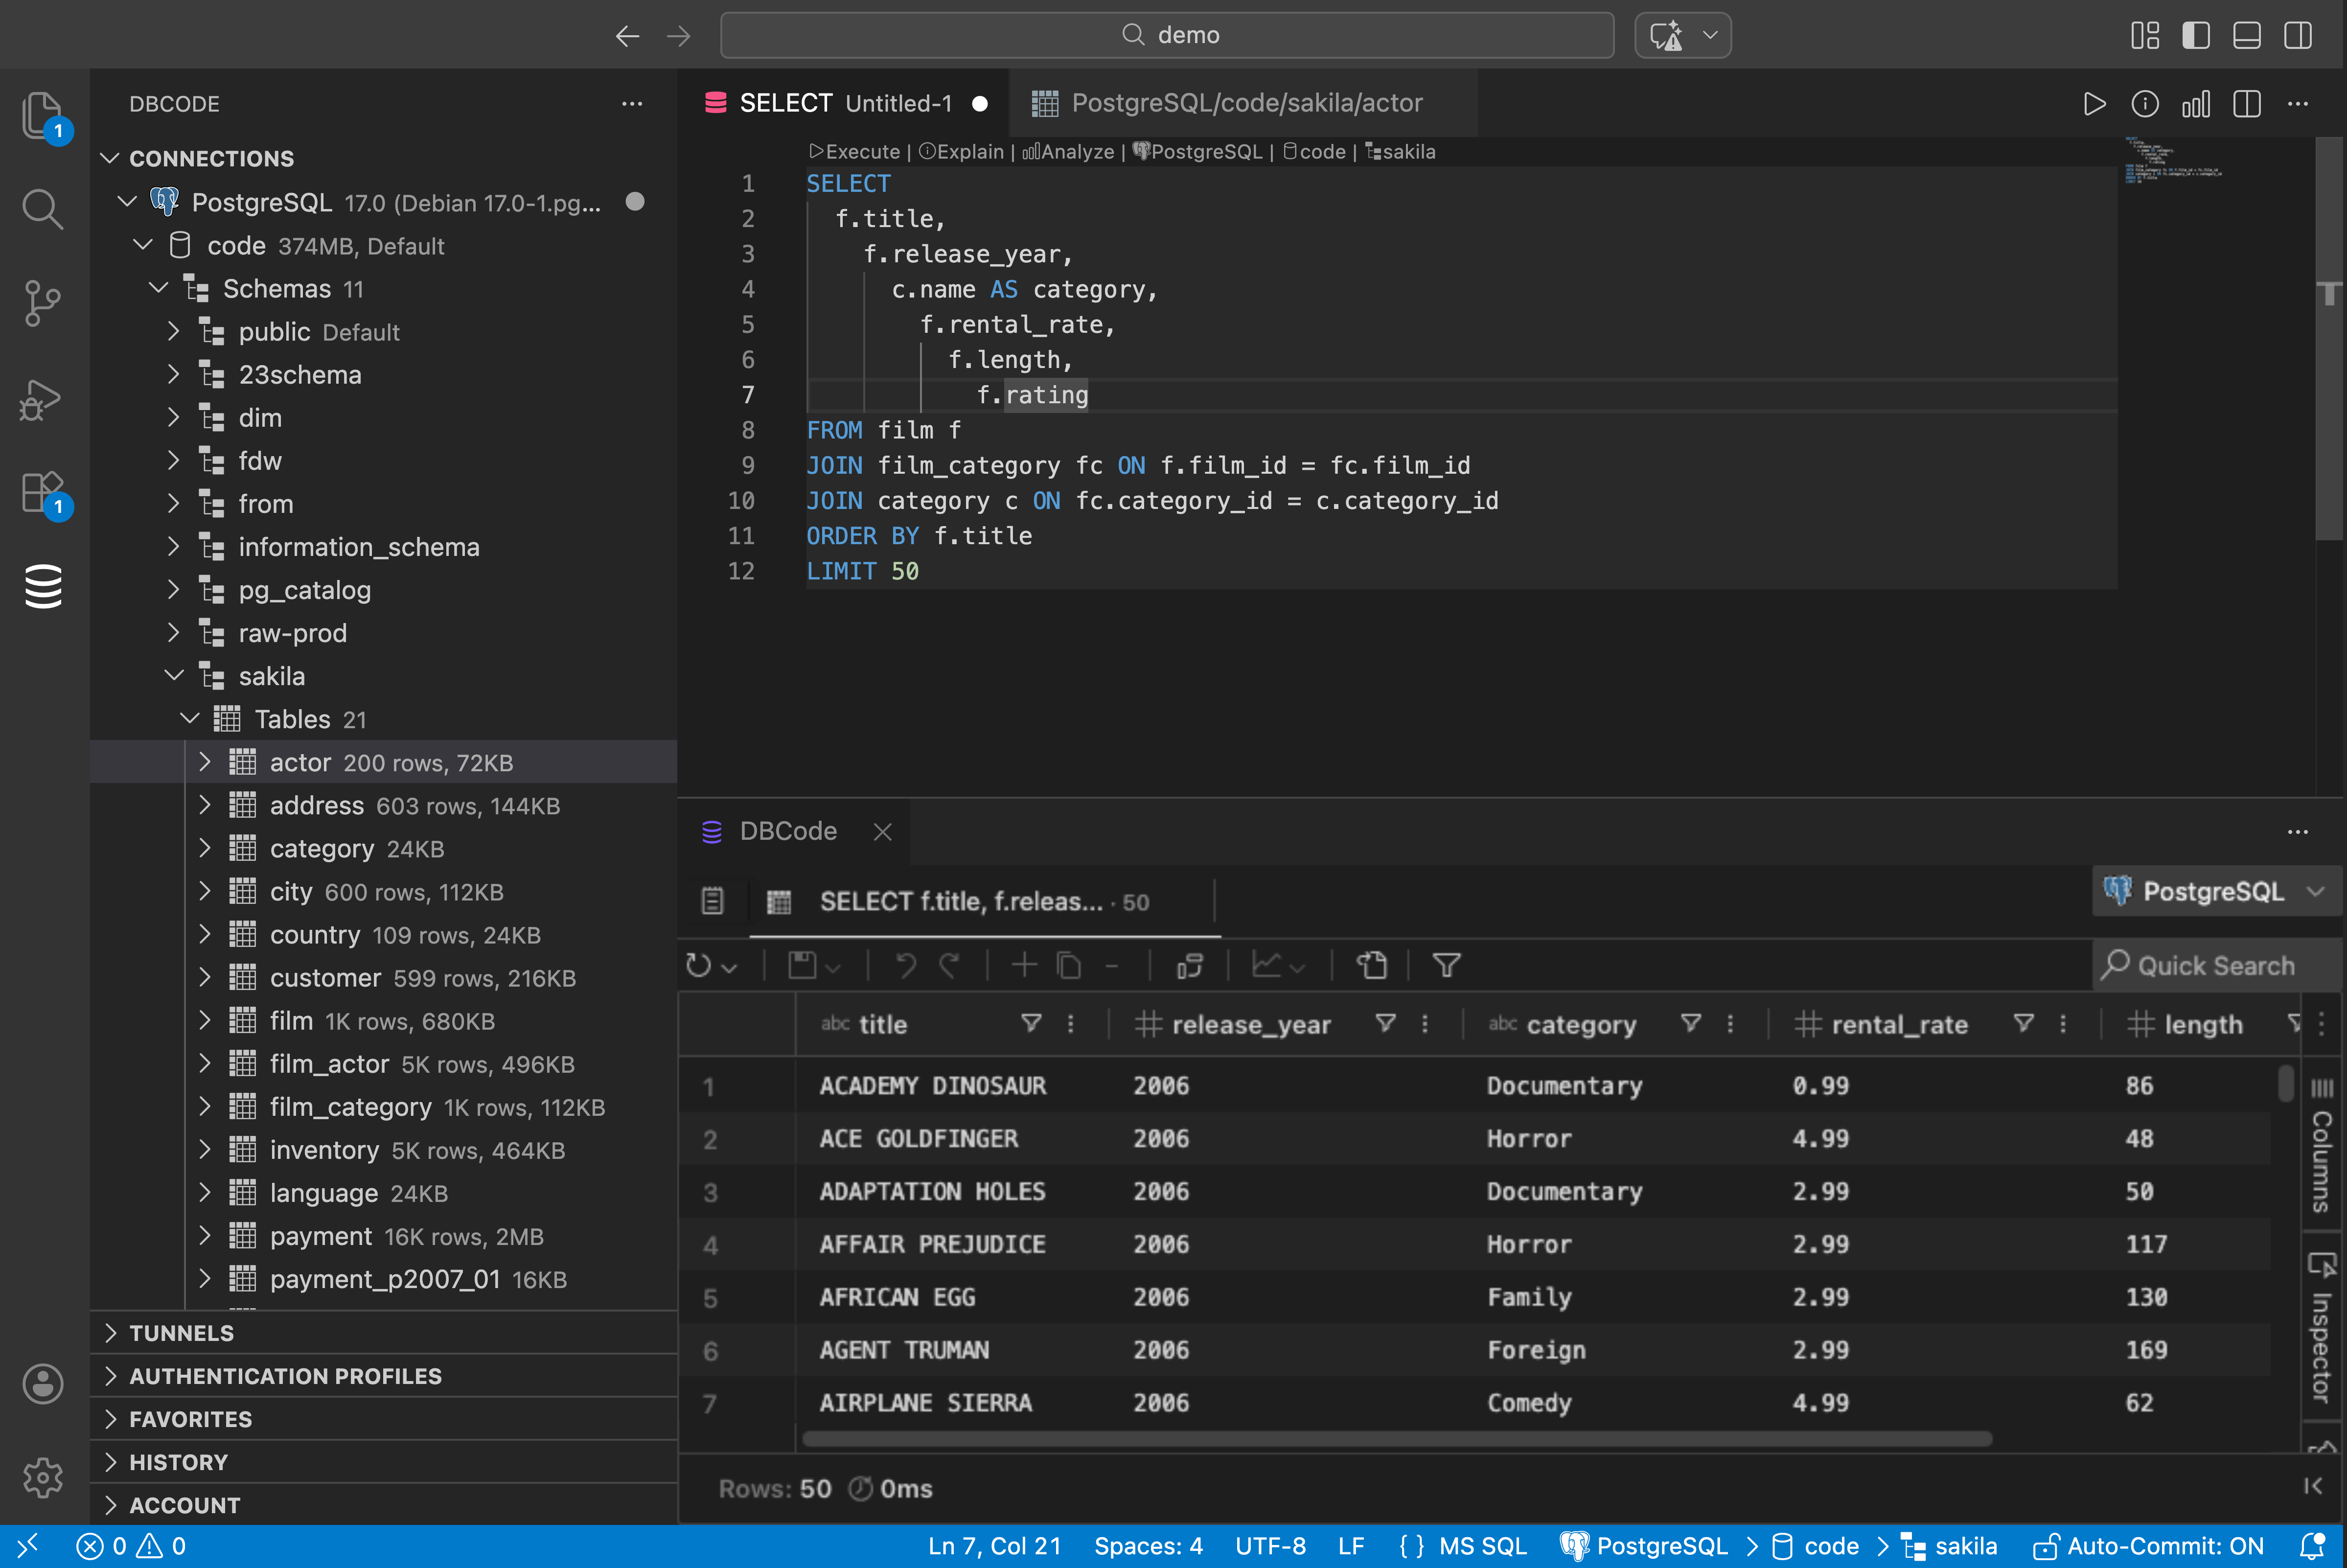This screenshot has height=1568, width=2347.
Task: Run the query with the play icon
Action: (x=2095, y=103)
